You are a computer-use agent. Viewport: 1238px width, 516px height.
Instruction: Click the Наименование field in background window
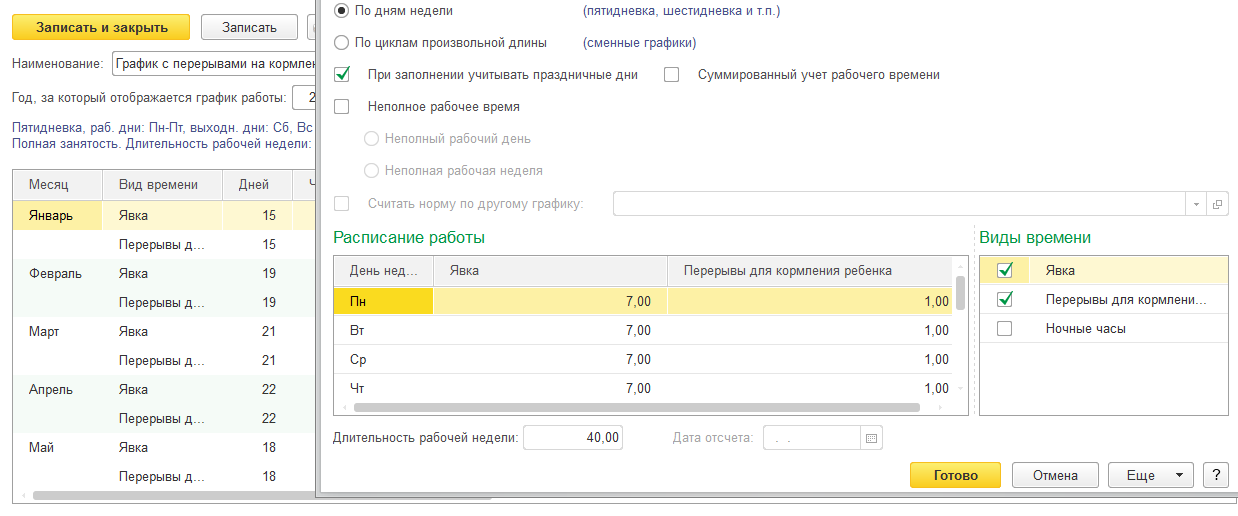tap(214, 64)
